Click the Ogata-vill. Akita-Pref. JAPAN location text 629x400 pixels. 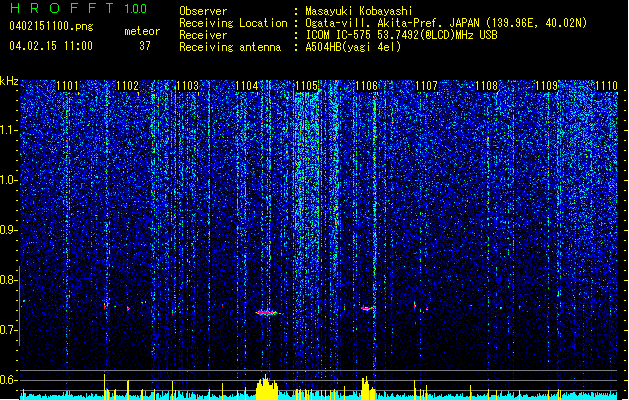[x=446, y=23]
